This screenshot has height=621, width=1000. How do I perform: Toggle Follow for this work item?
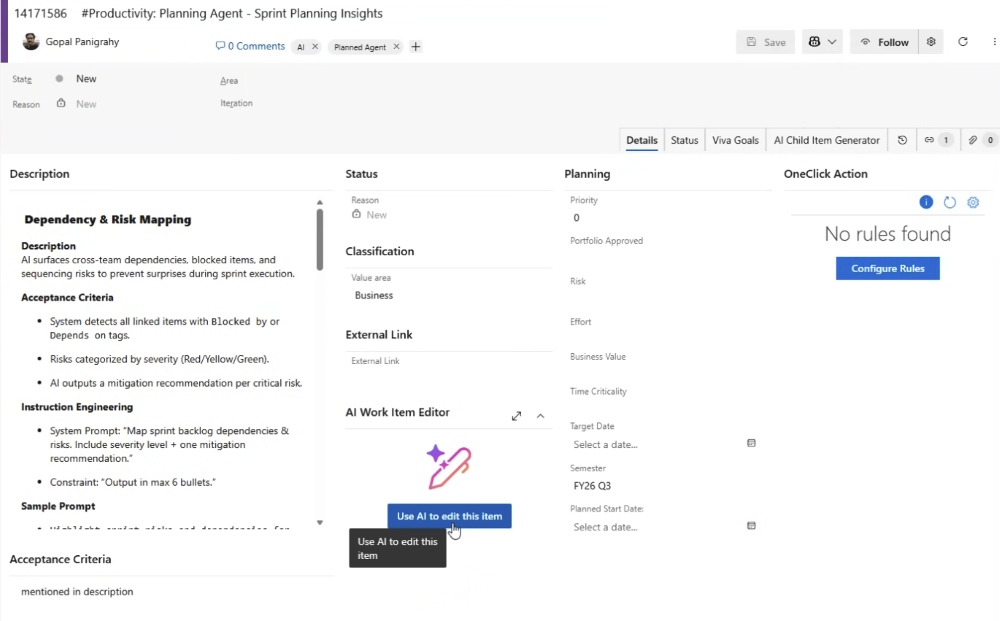(884, 41)
